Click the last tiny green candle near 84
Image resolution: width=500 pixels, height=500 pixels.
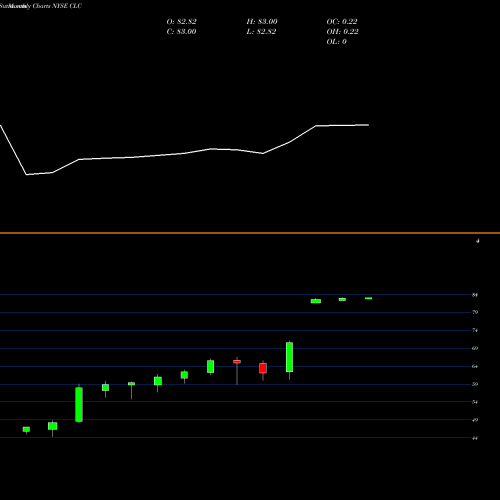[368, 298]
